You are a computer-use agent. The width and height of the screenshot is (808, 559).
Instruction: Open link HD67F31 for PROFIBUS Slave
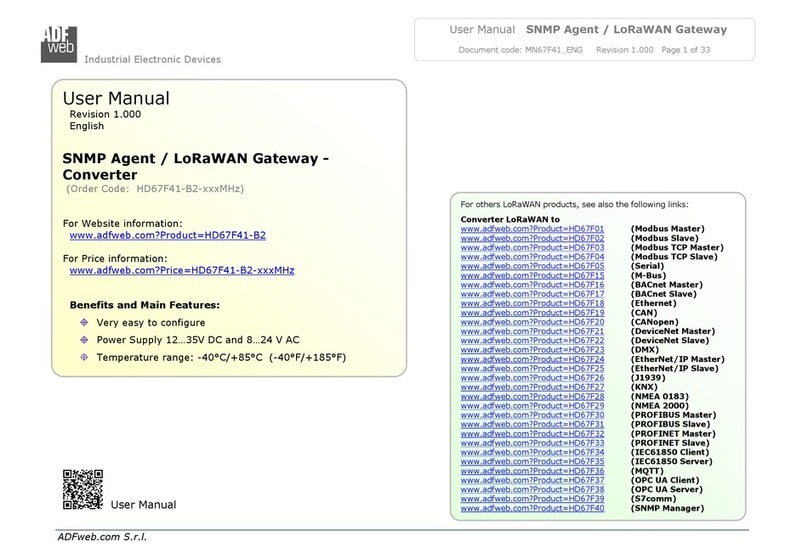coord(532,424)
